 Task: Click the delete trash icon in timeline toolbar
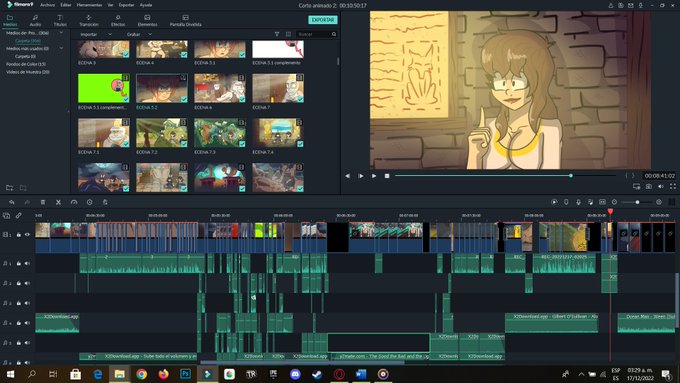[x=42, y=202]
